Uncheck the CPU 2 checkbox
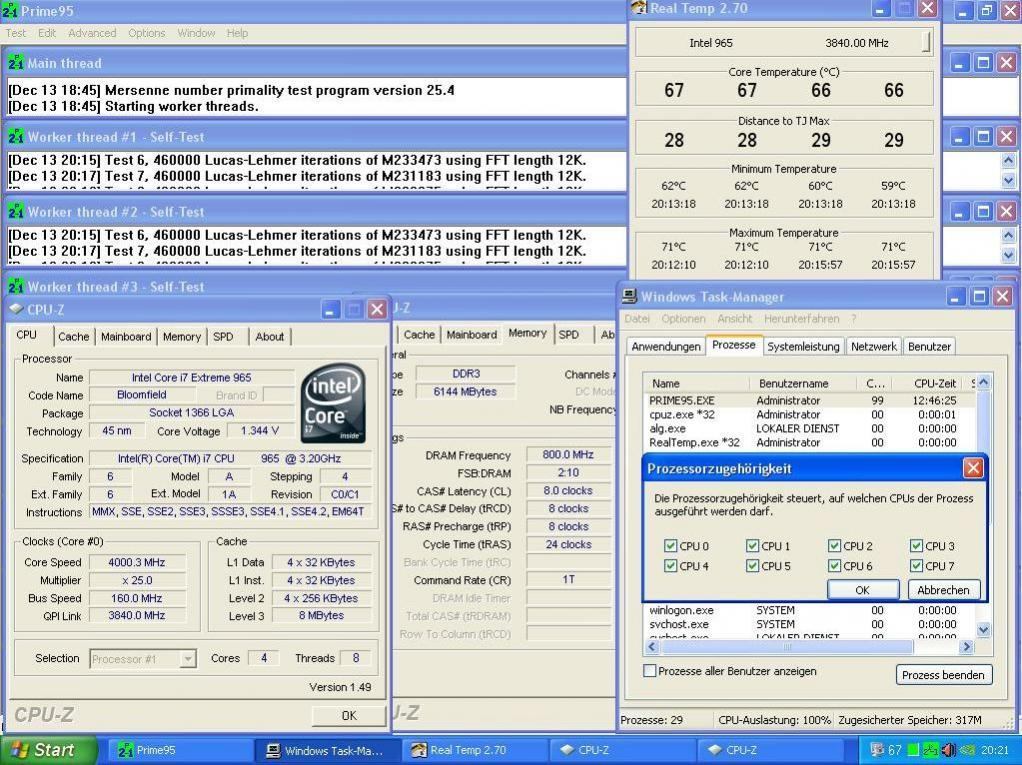1022x765 pixels. (834, 545)
